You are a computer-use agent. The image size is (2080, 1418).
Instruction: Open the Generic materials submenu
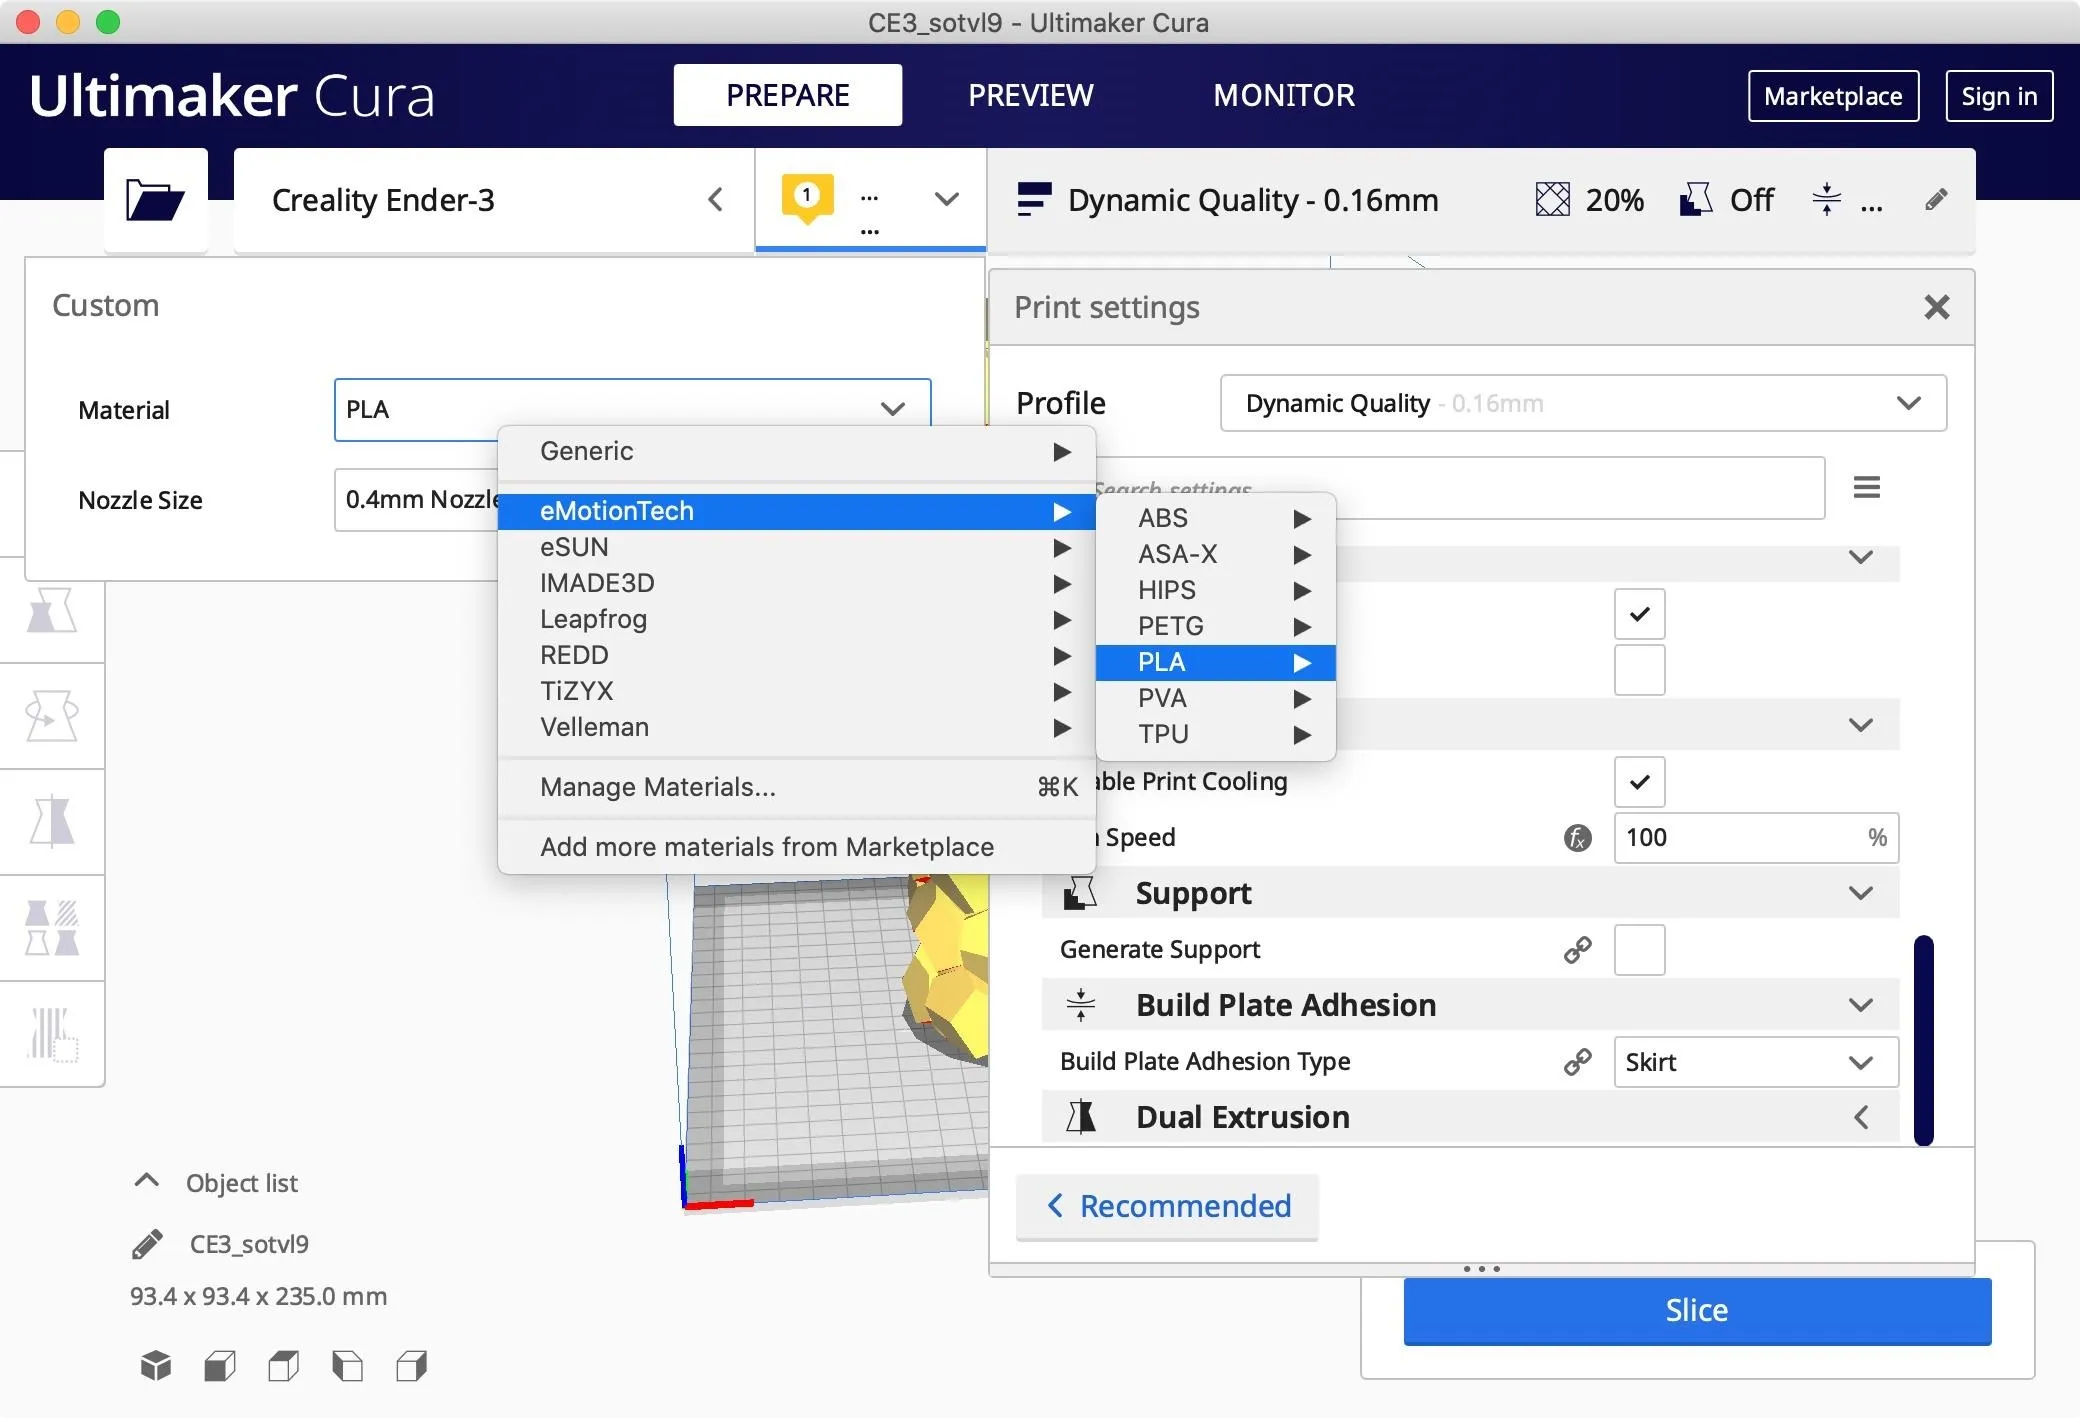797,451
